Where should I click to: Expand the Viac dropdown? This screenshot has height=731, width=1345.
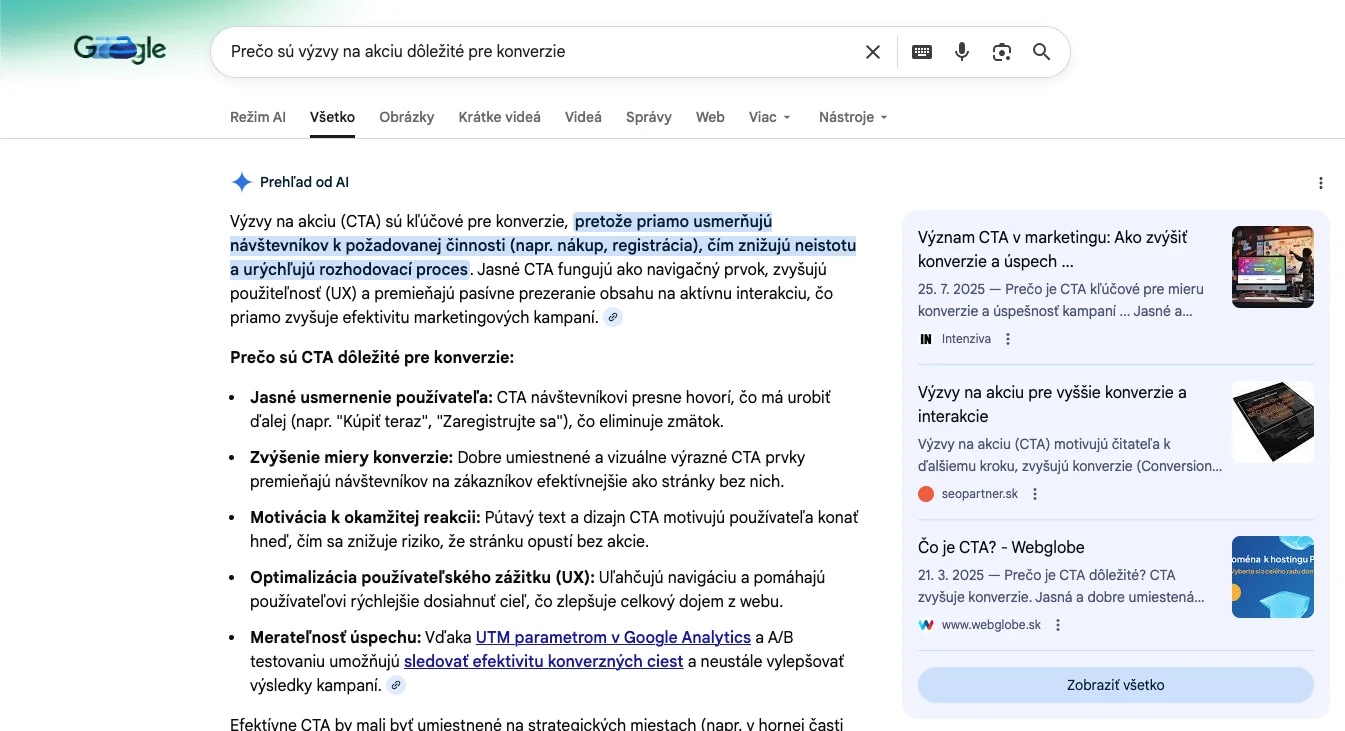(770, 117)
